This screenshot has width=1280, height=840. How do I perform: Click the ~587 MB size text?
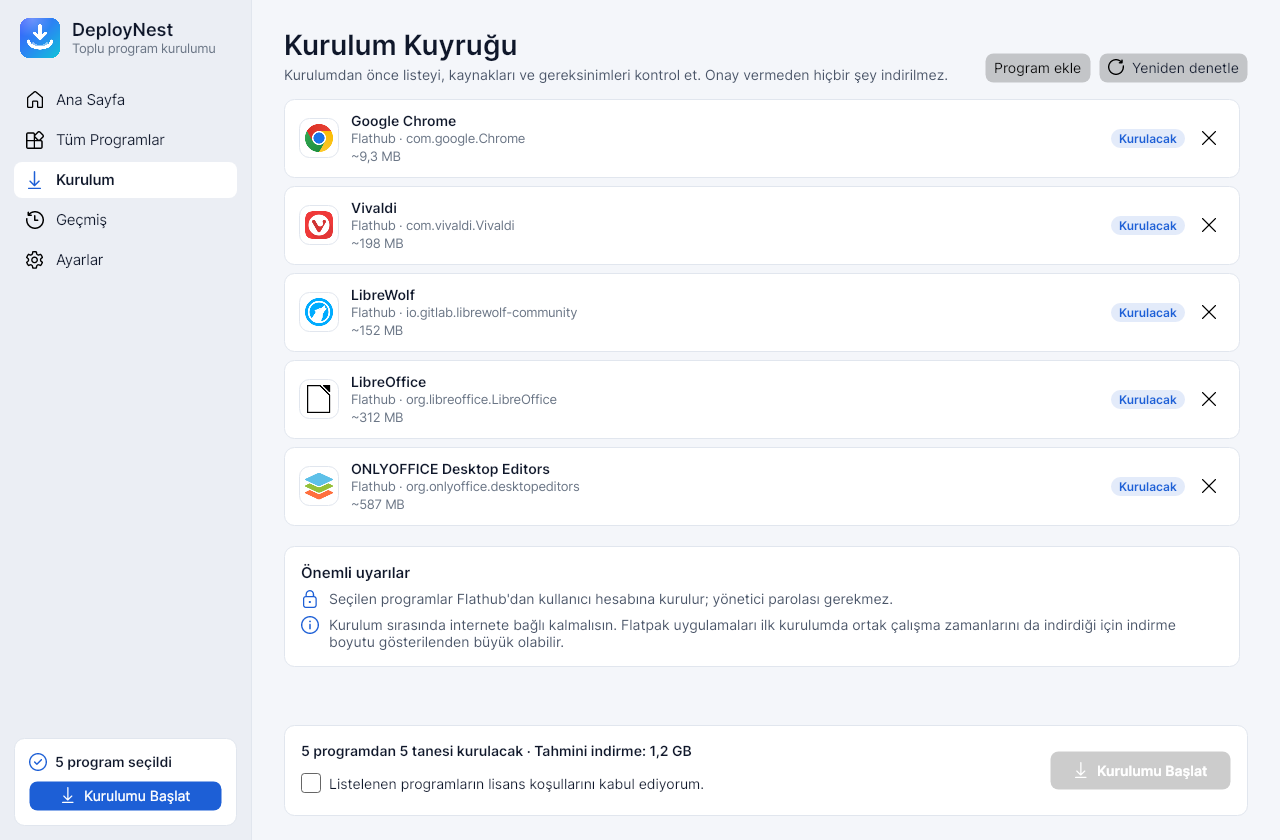coord(378,505)
